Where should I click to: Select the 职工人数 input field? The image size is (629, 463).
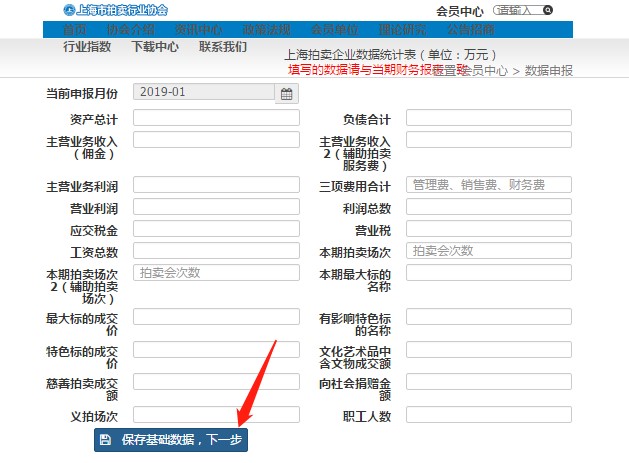488,414
